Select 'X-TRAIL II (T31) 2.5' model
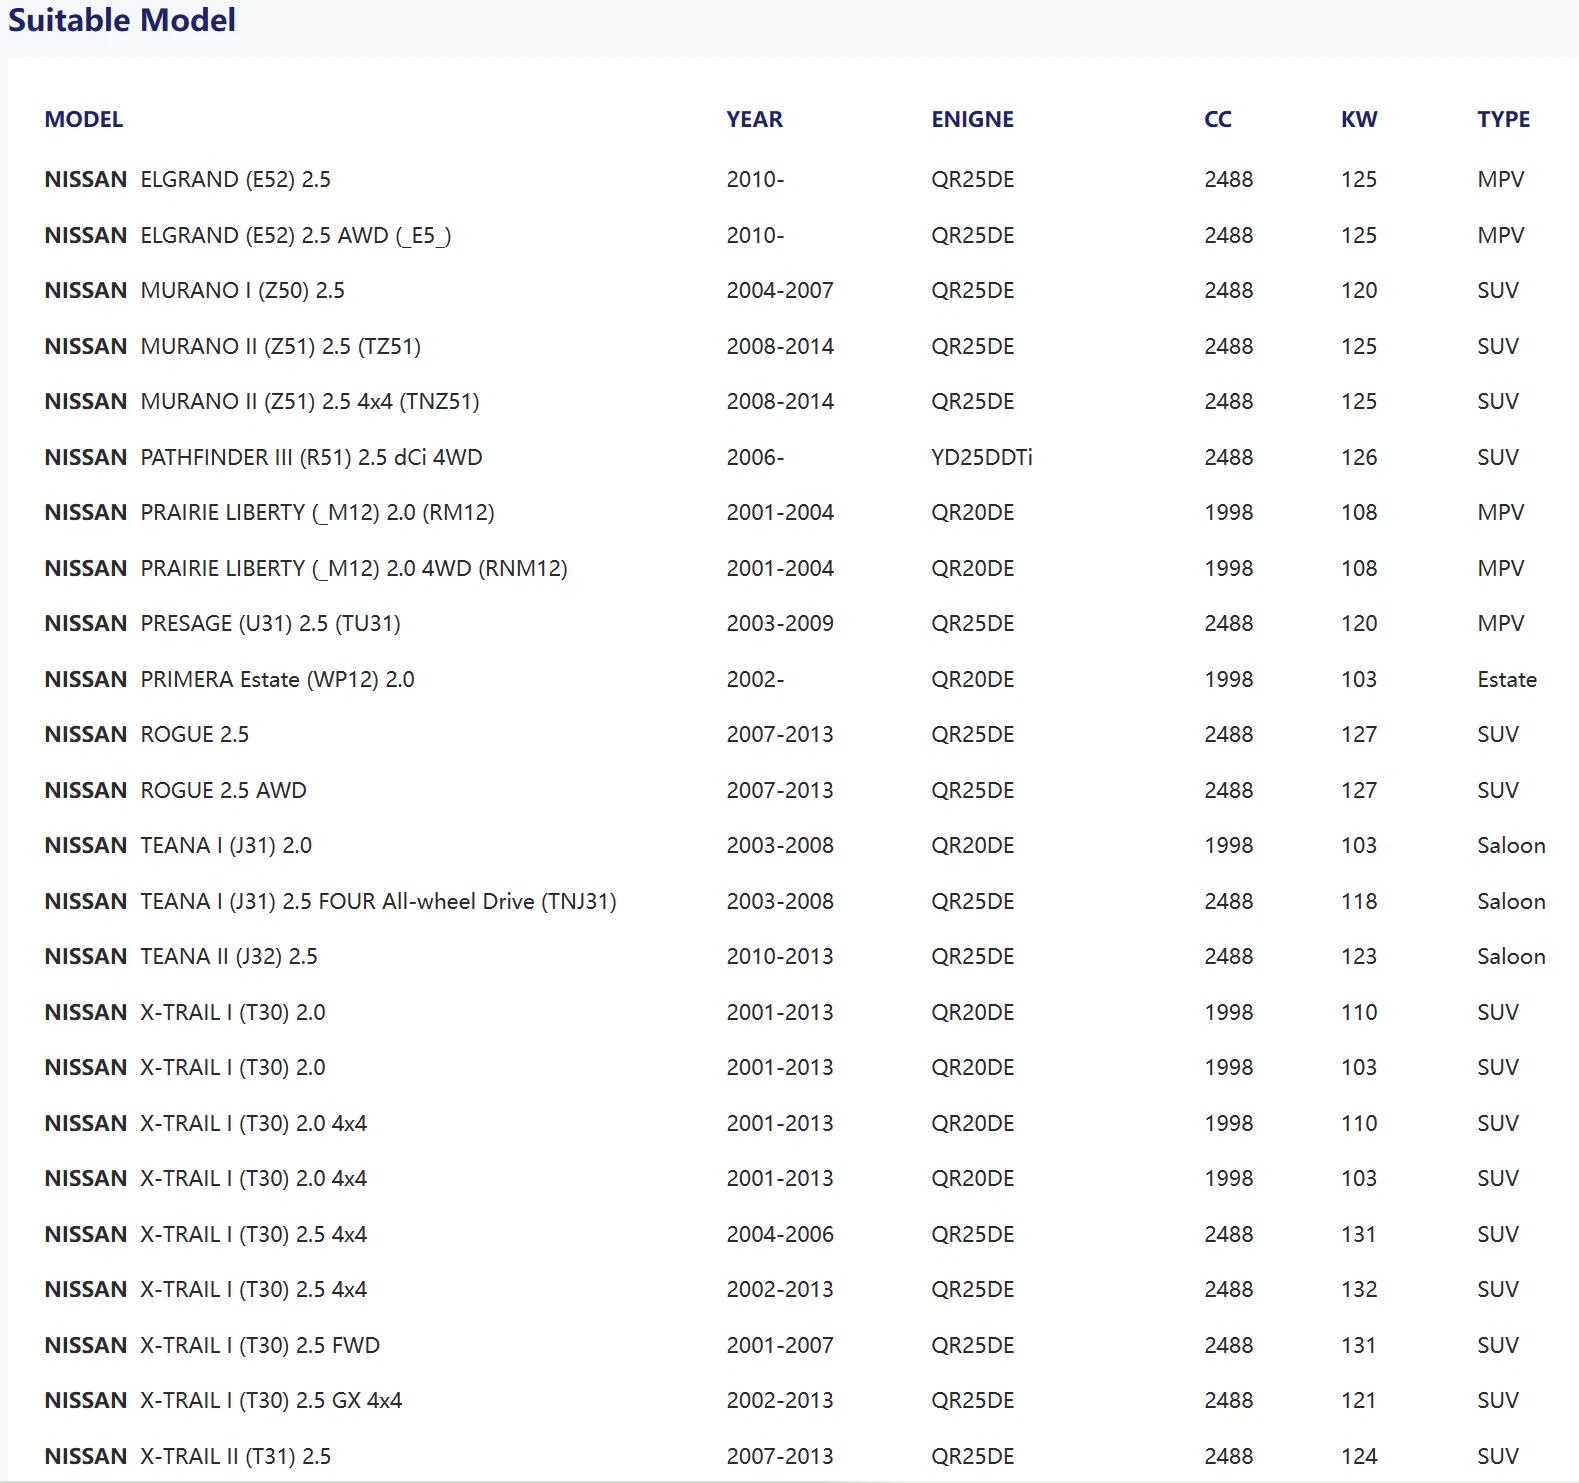This screenshot has width=1579, height=1483. [236, 1457]
